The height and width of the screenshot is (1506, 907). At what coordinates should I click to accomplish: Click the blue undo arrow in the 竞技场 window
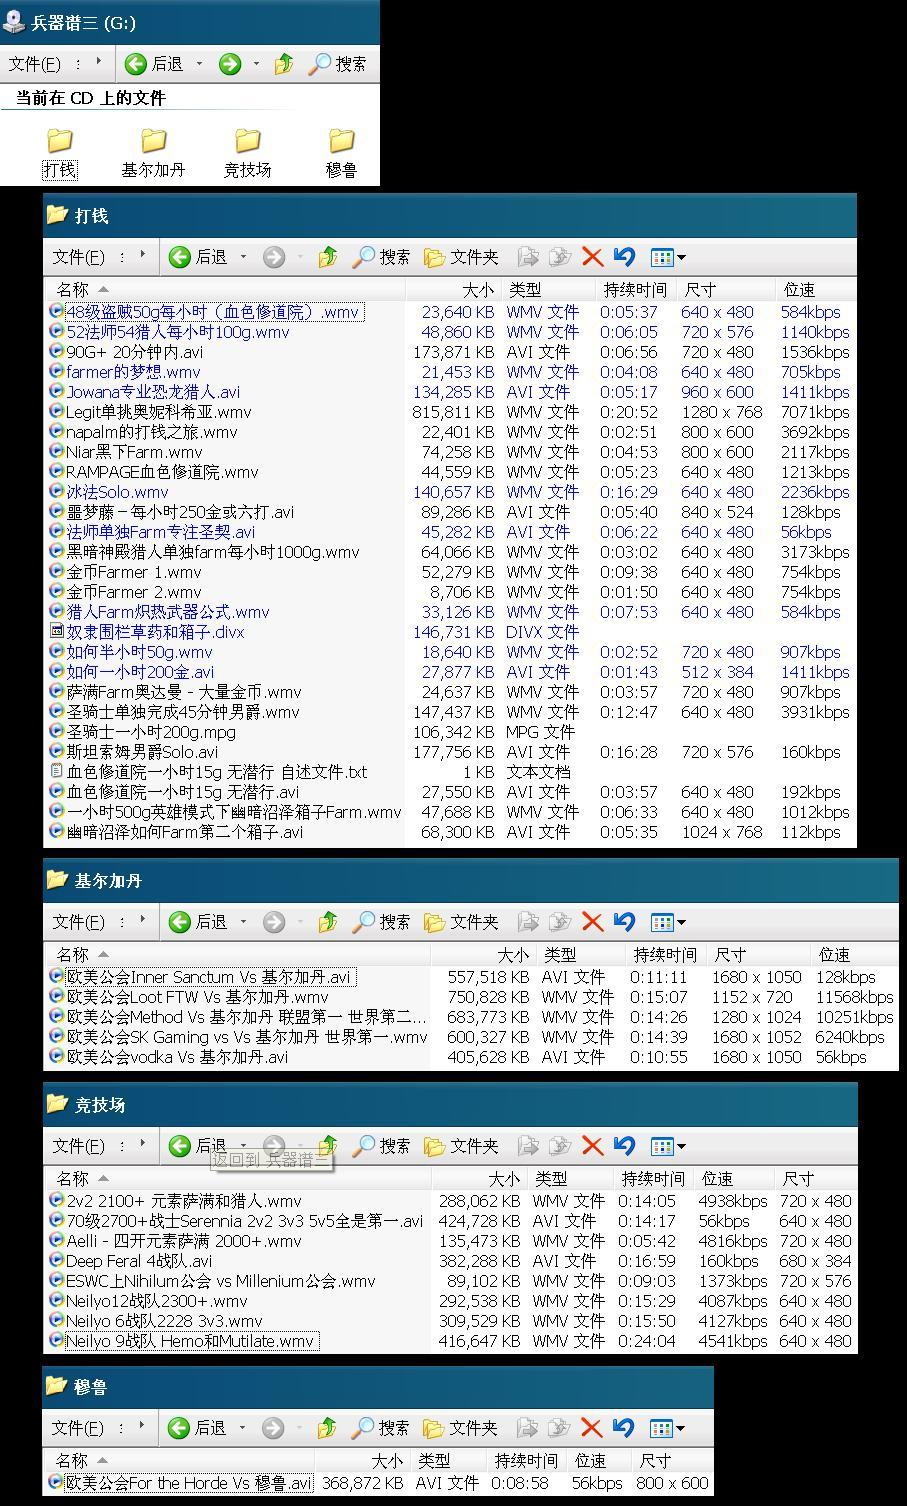click(624, 1146)
